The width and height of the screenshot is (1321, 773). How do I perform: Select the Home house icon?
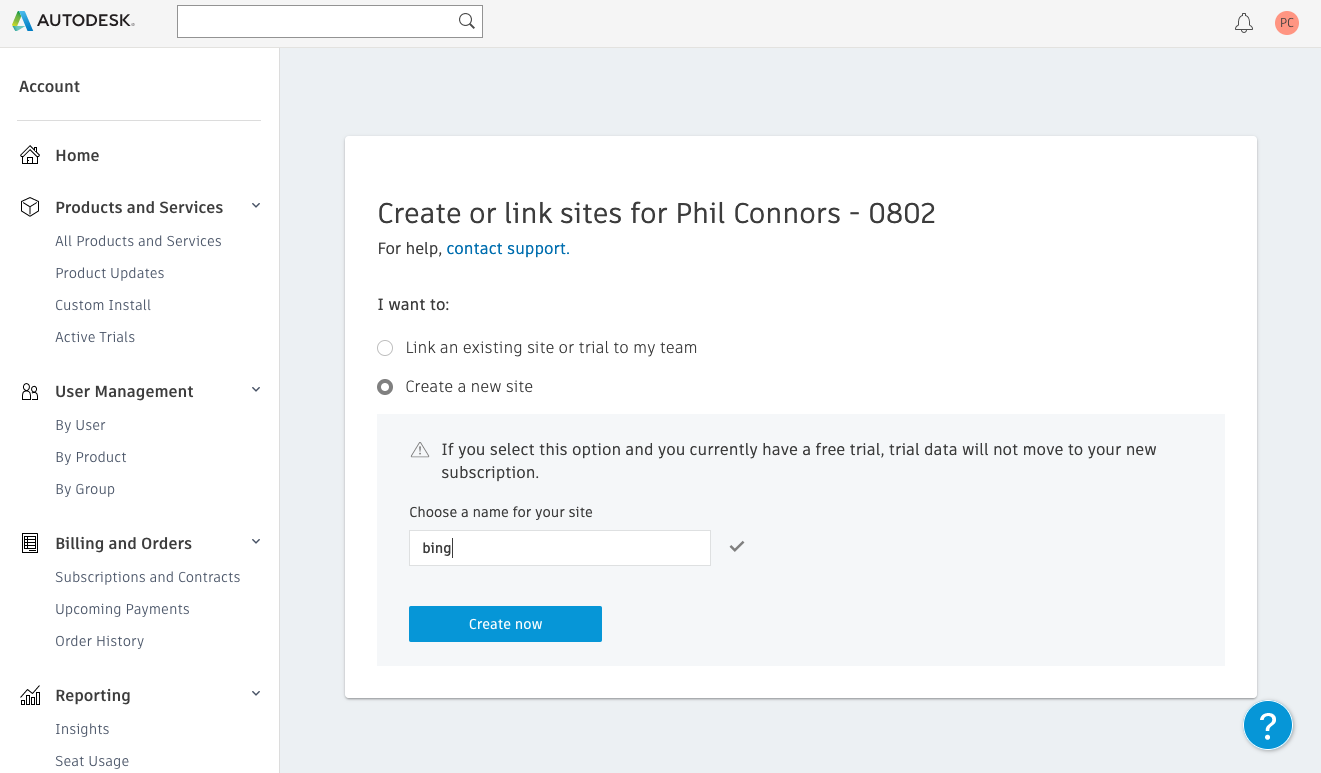click(x=31, y=153)
